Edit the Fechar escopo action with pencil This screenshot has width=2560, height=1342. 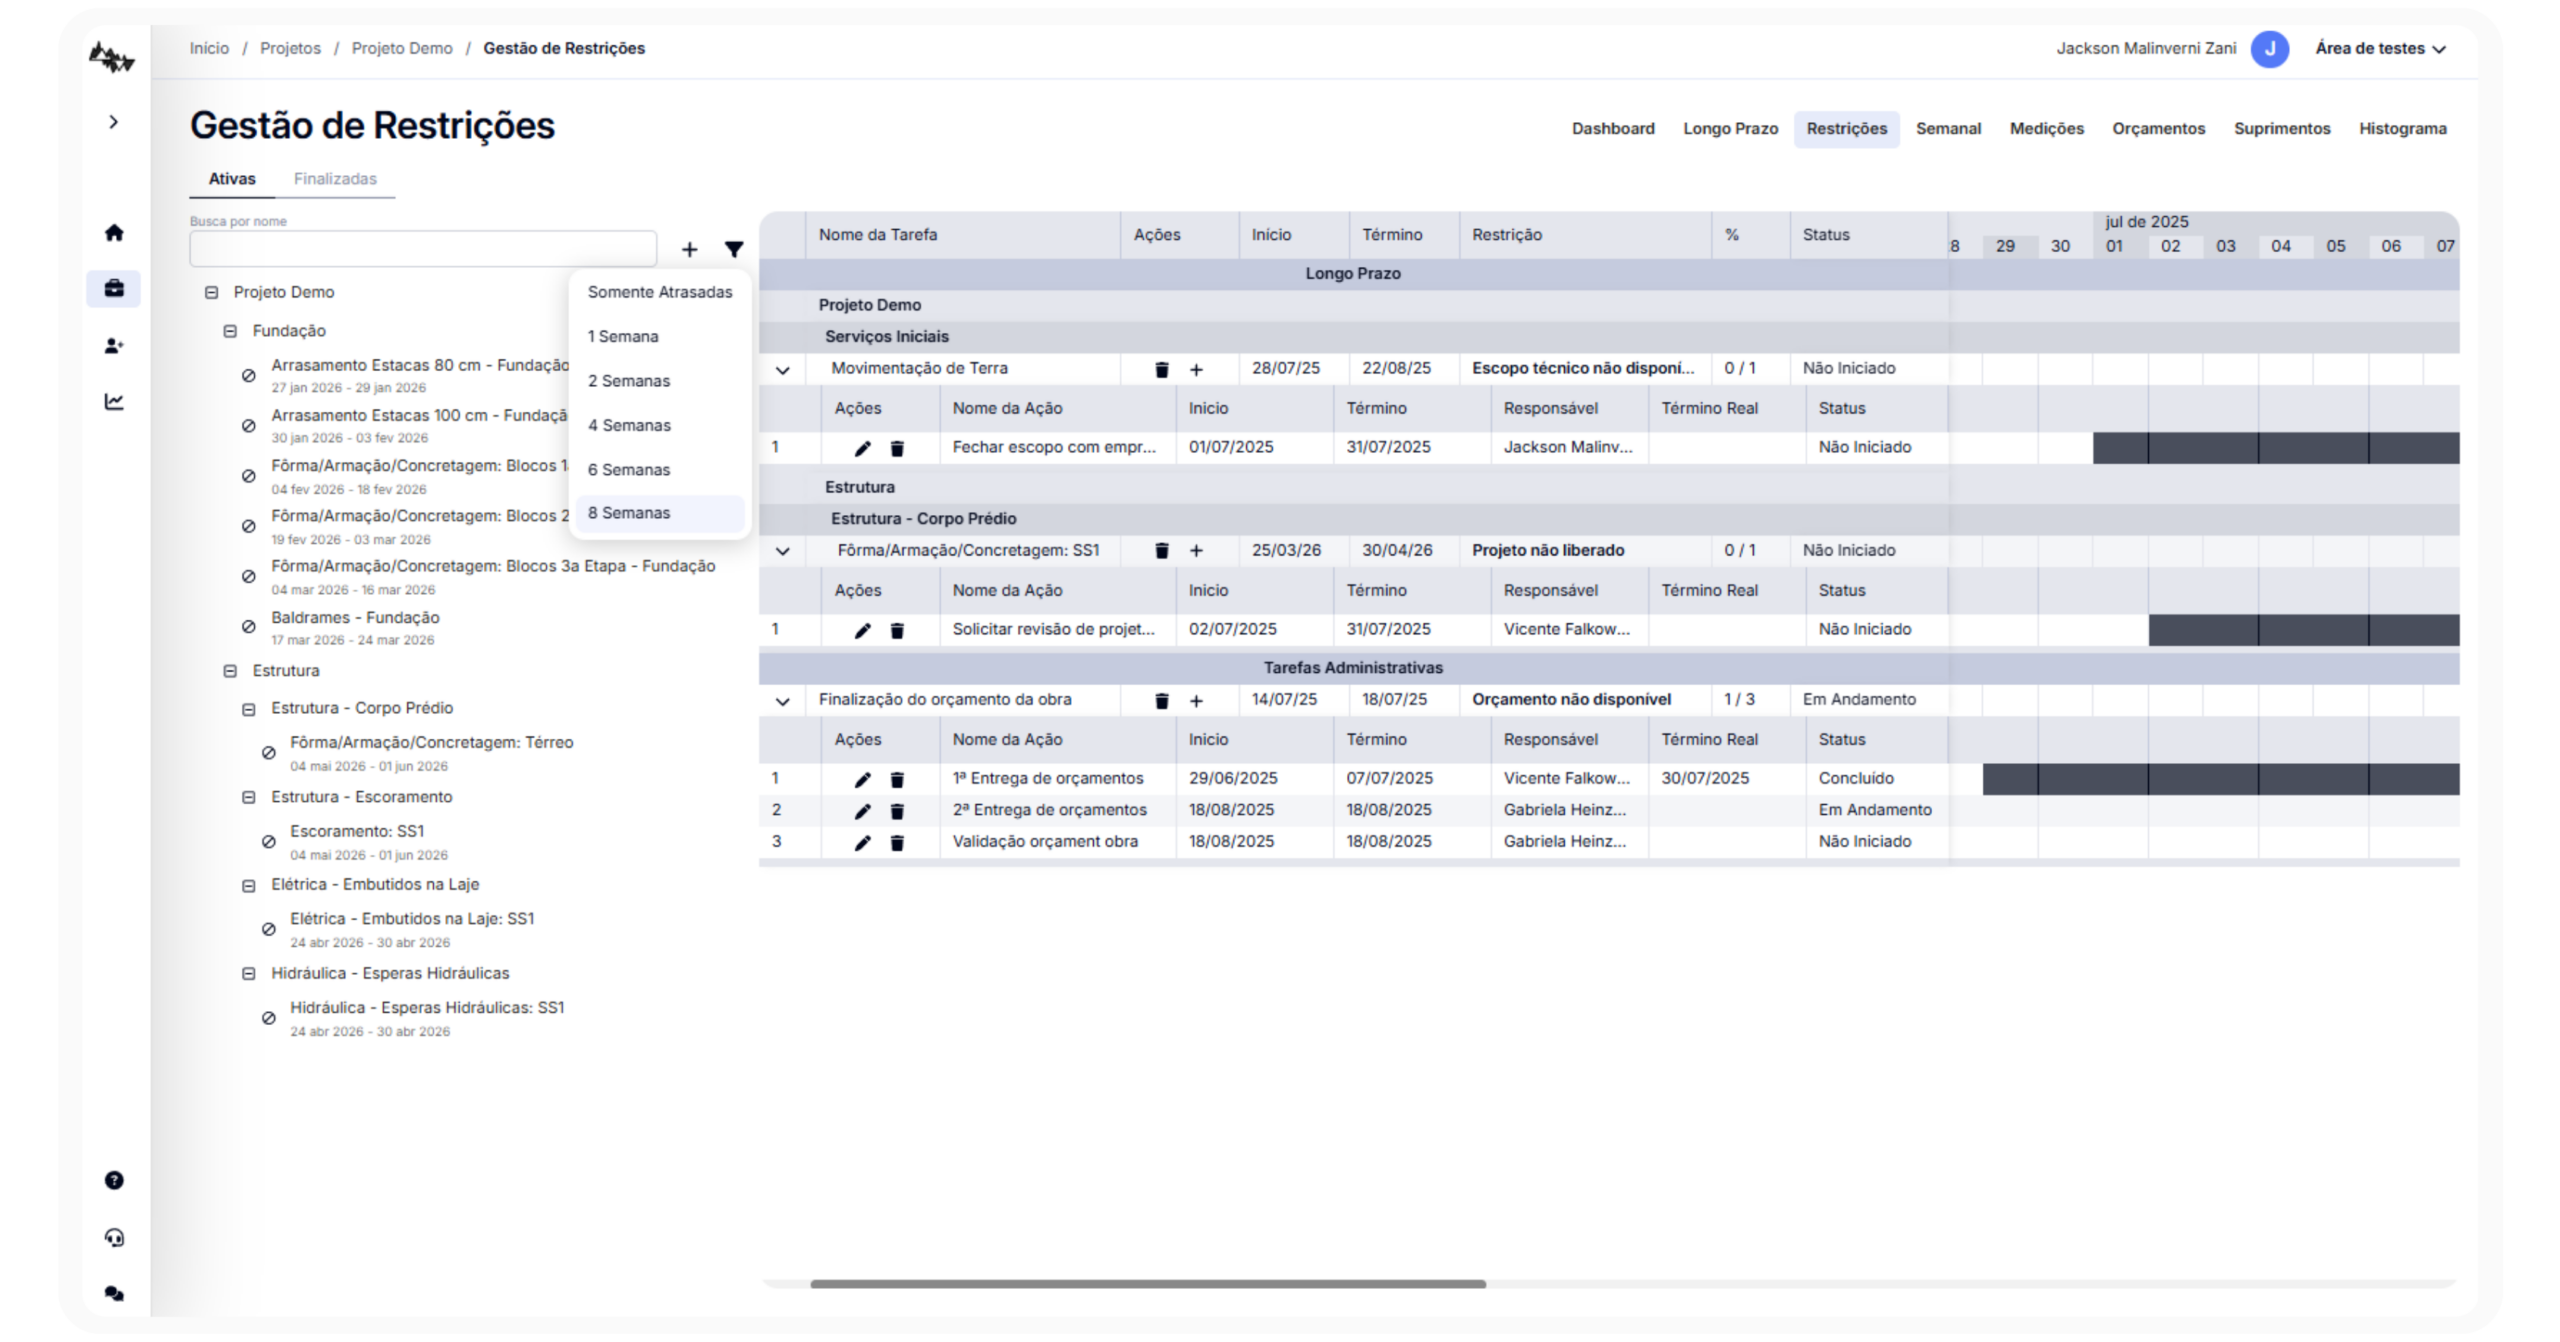(x=862, y=448)
